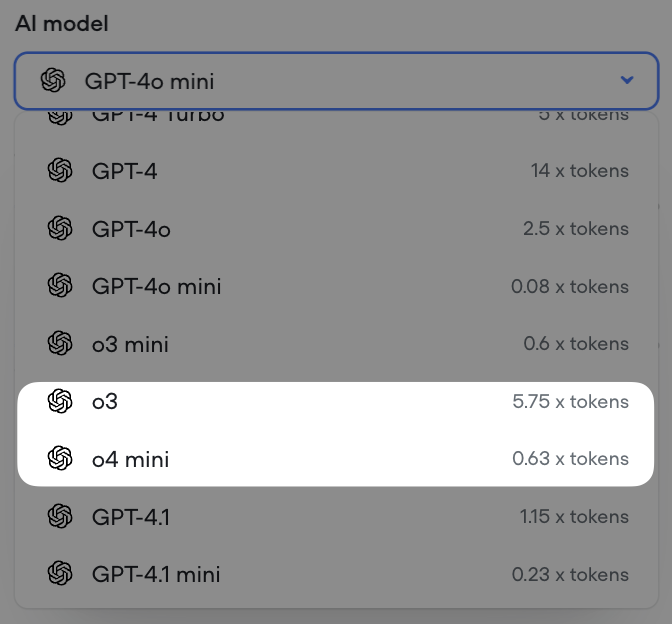Click the icon next to GPT-4.1 mini
The image size is (672, 624).
[x=60, y=574]
